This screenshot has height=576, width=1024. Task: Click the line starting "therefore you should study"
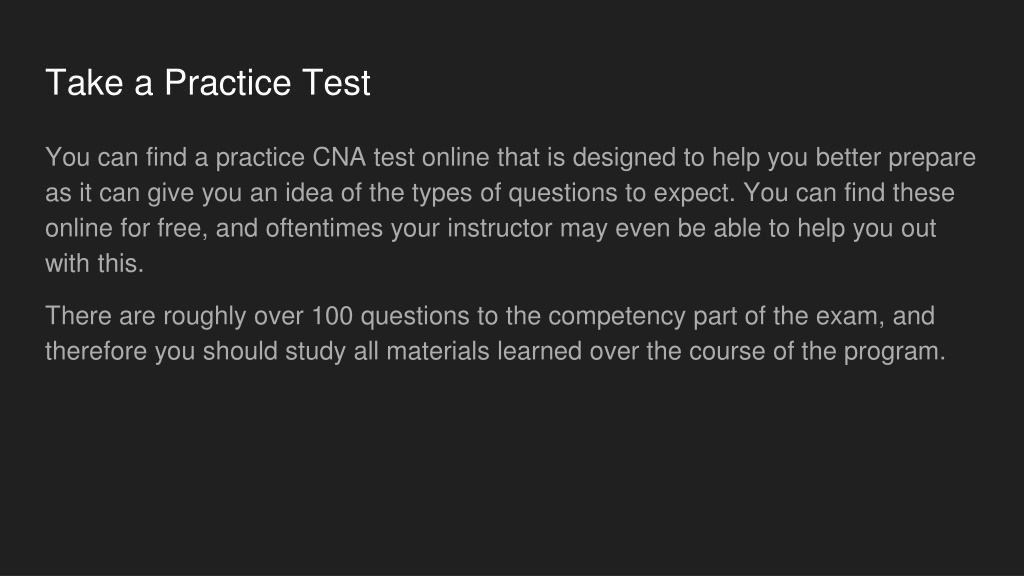click(496, 351)
